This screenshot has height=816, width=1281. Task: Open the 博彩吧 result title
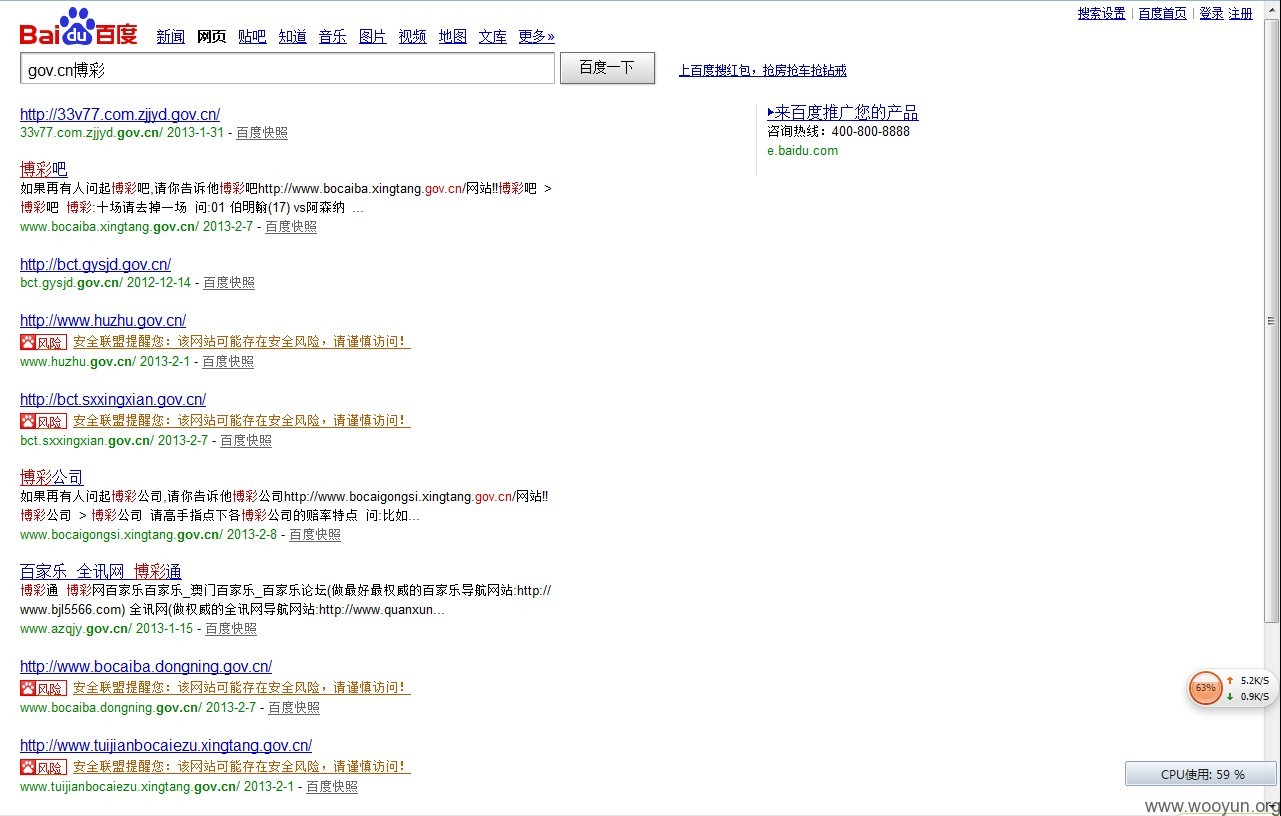point(43,169)
